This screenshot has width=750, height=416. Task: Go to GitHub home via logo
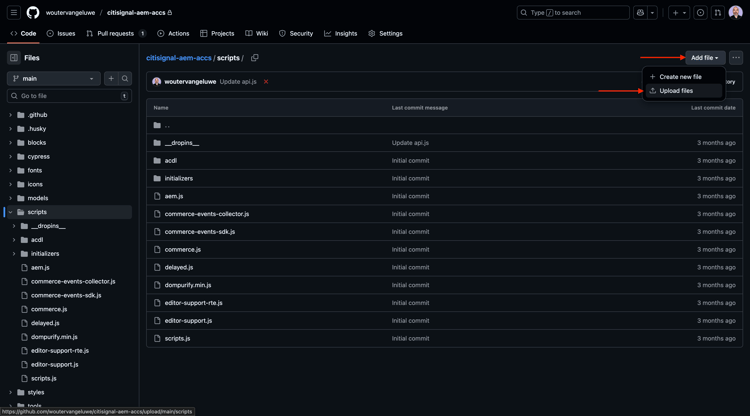[33, 13]
